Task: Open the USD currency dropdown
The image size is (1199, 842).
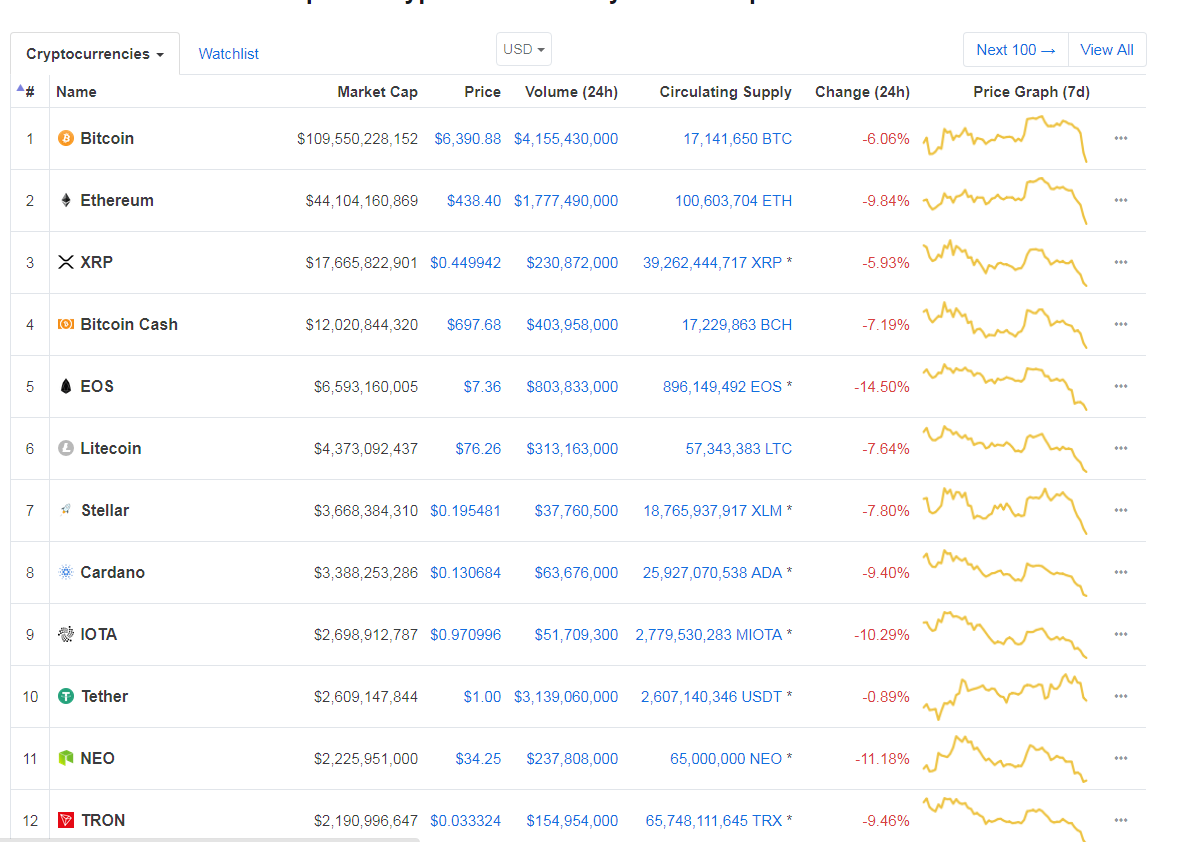Action: pos(524,49)
